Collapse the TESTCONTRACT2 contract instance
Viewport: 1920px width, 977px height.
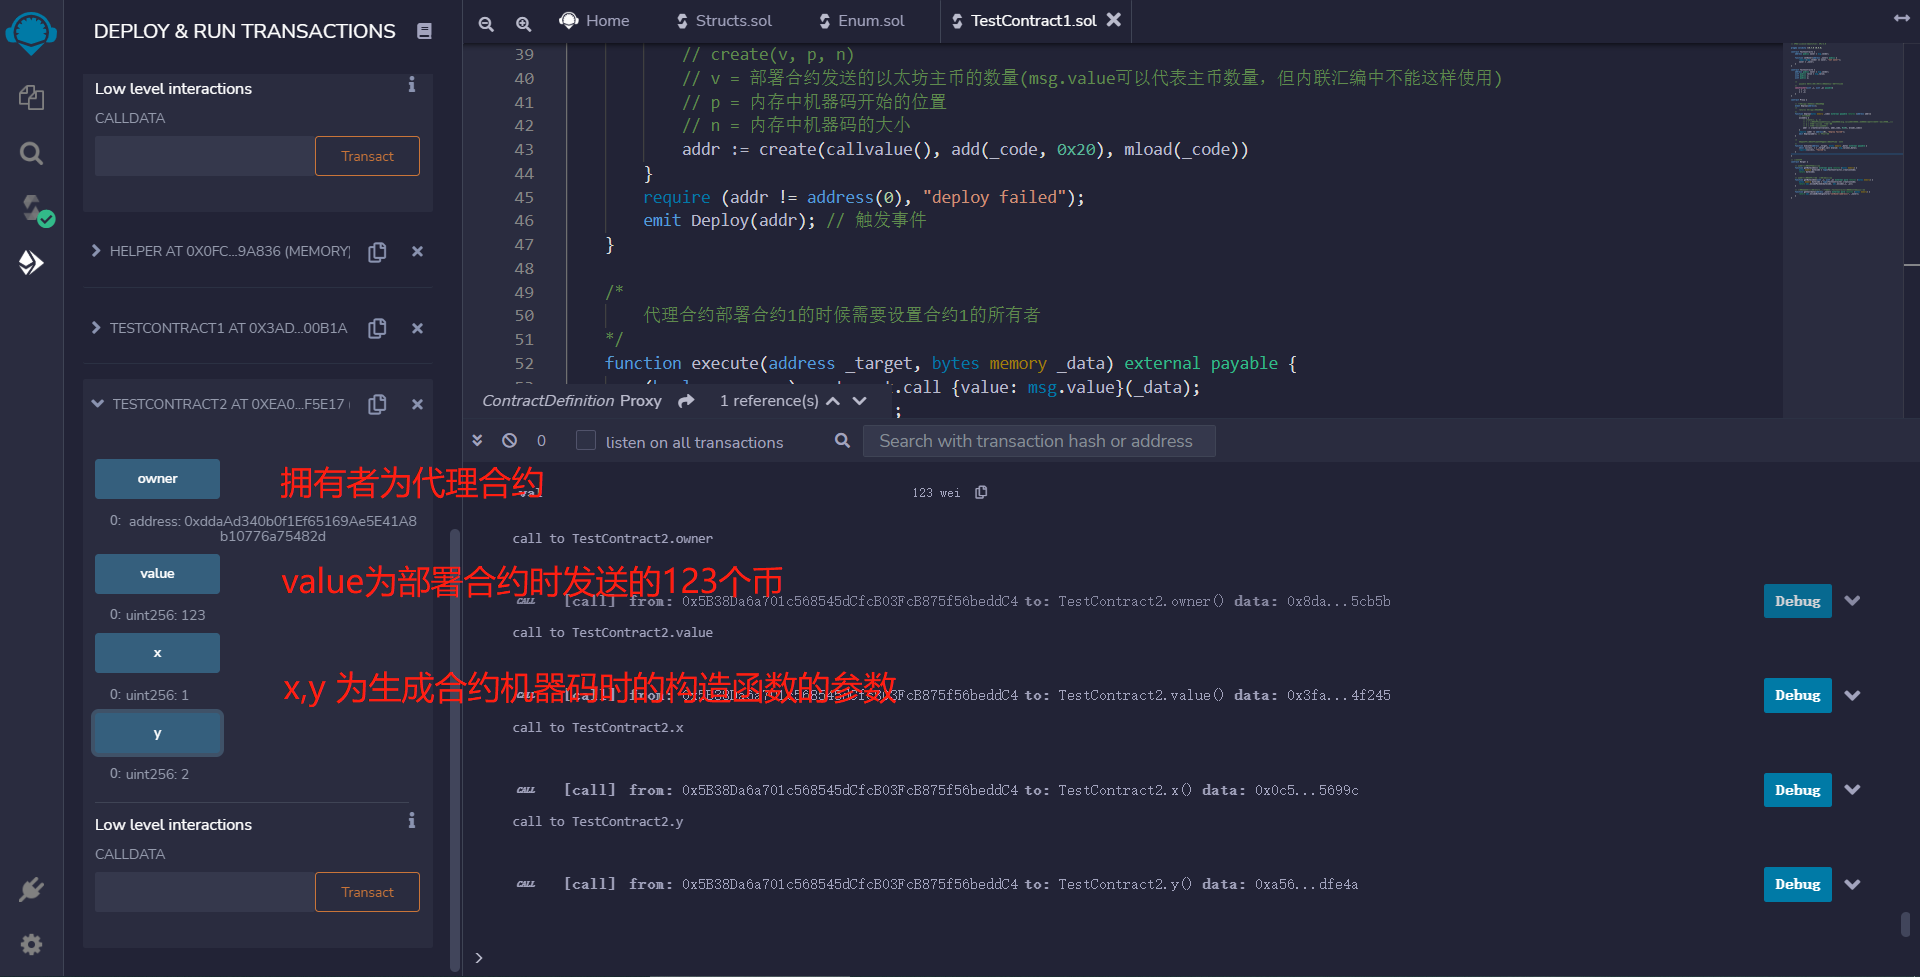(97, 404)
